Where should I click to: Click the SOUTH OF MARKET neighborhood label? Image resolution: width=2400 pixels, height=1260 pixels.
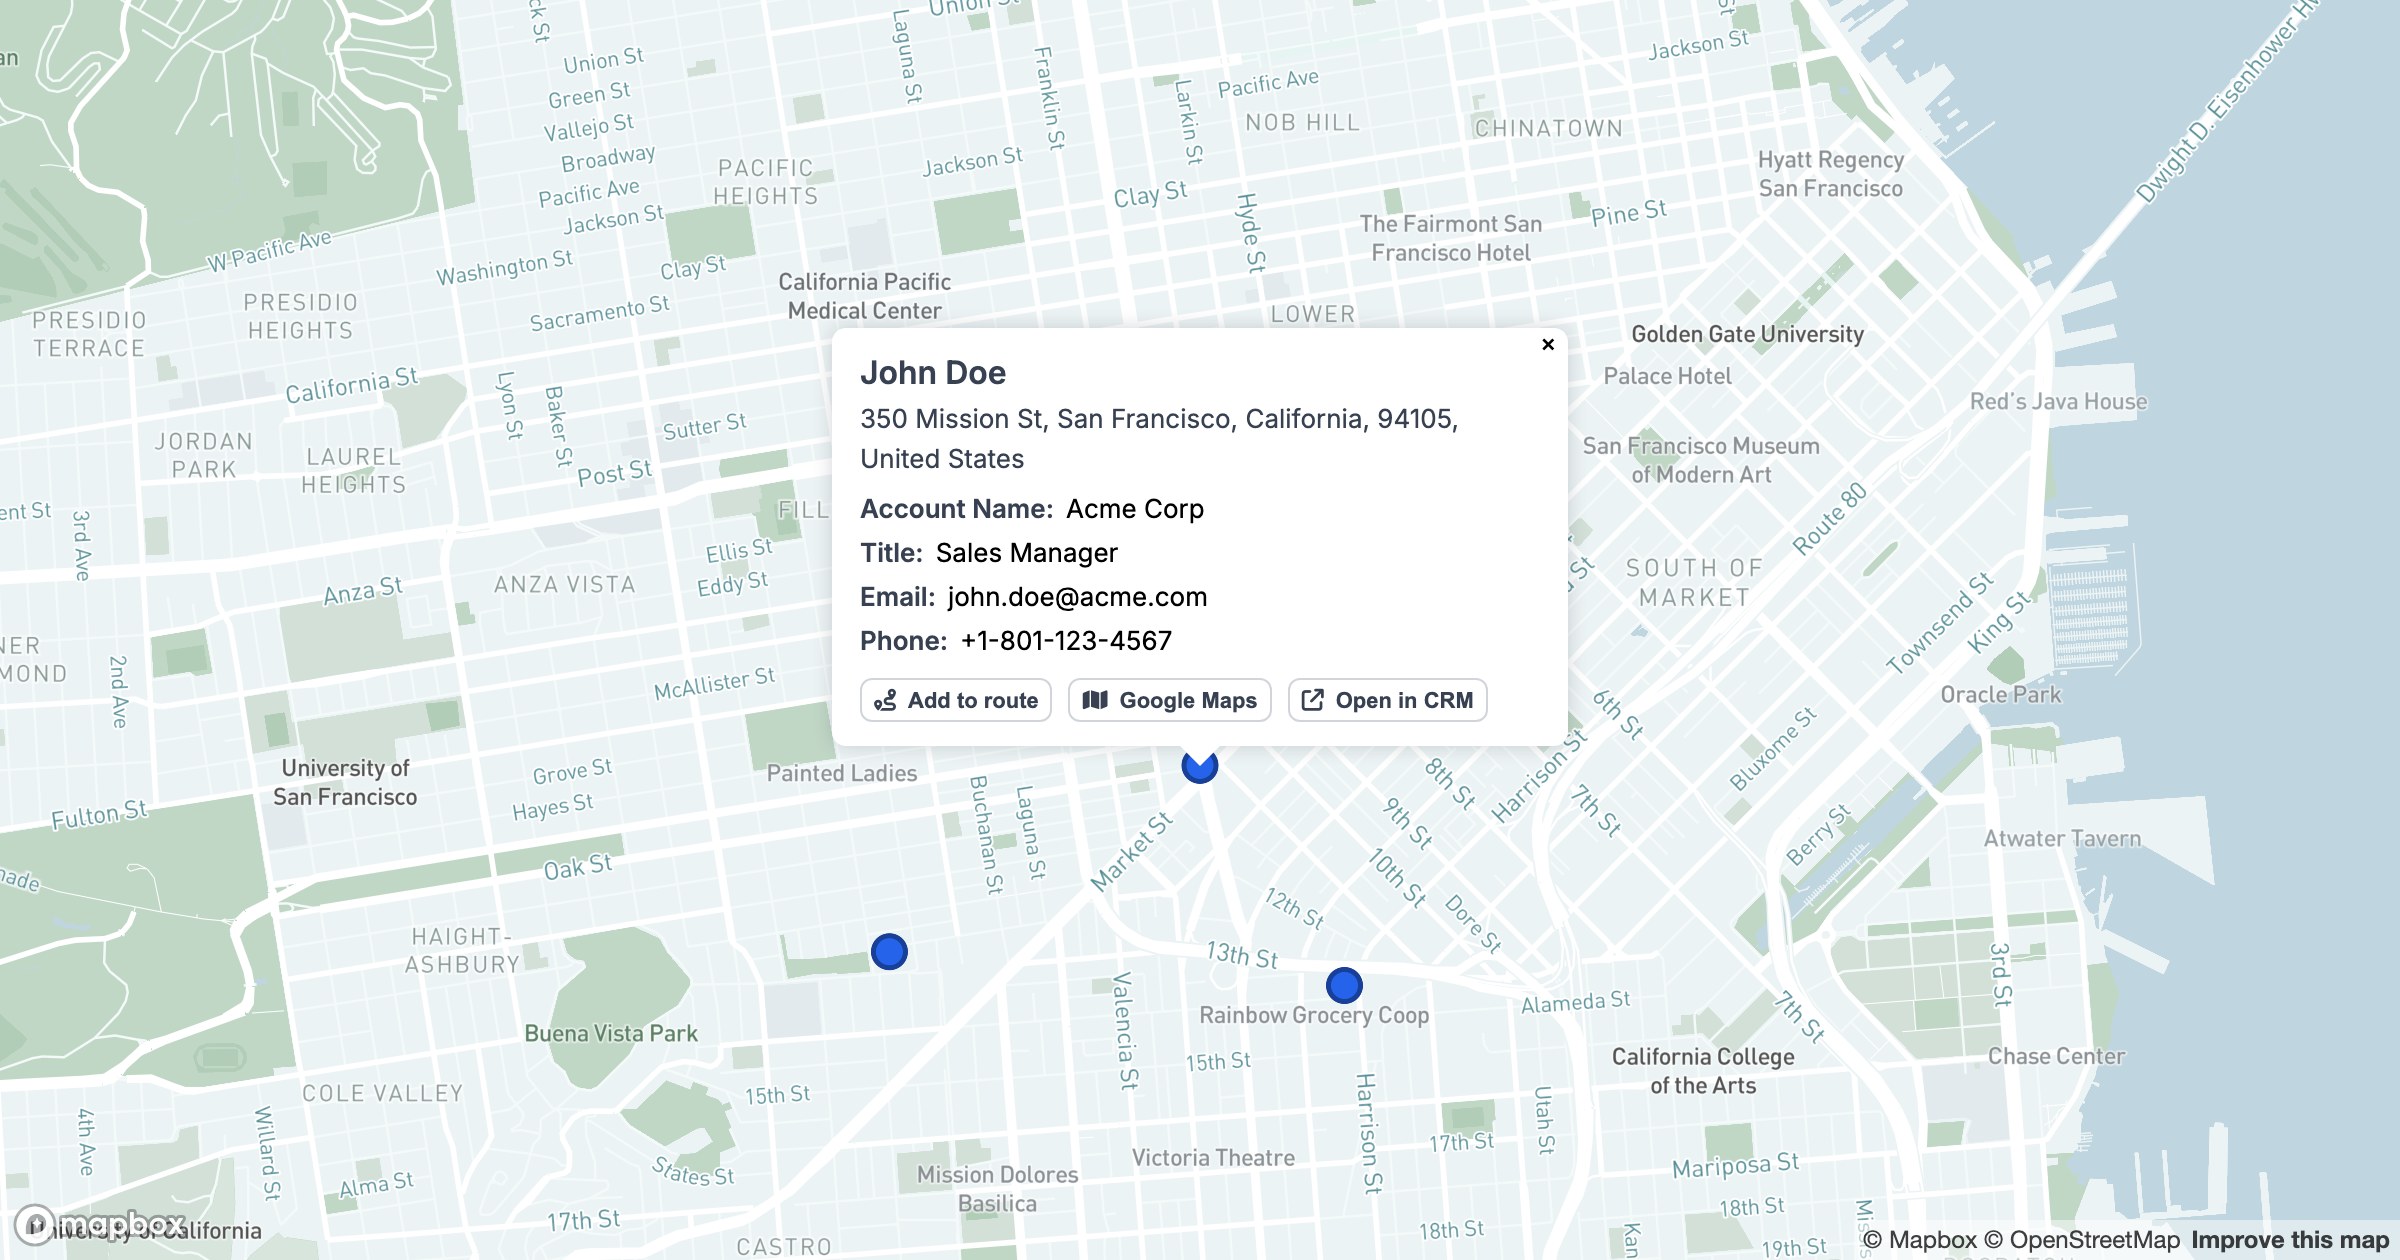(1694, 583)
